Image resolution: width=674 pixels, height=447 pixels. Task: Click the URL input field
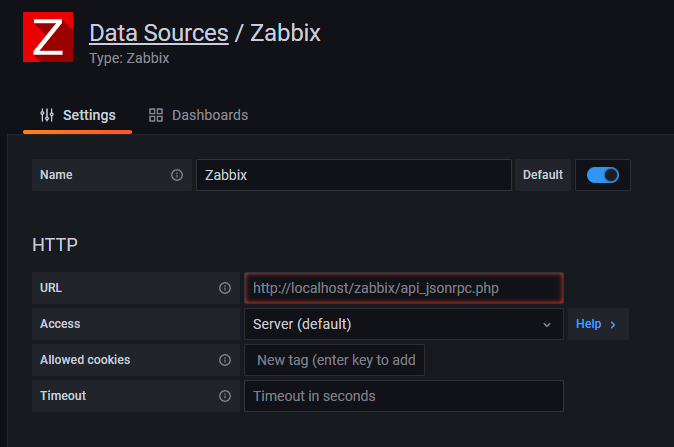click(403, 288)
